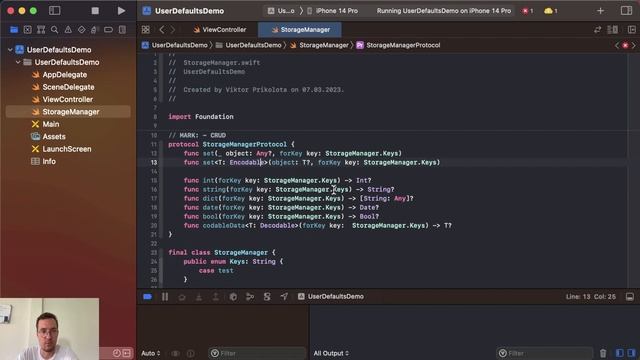This screenshot has height=360, width=640.
Task: Jump to the next issue
Action: click(x=634, y=45)
